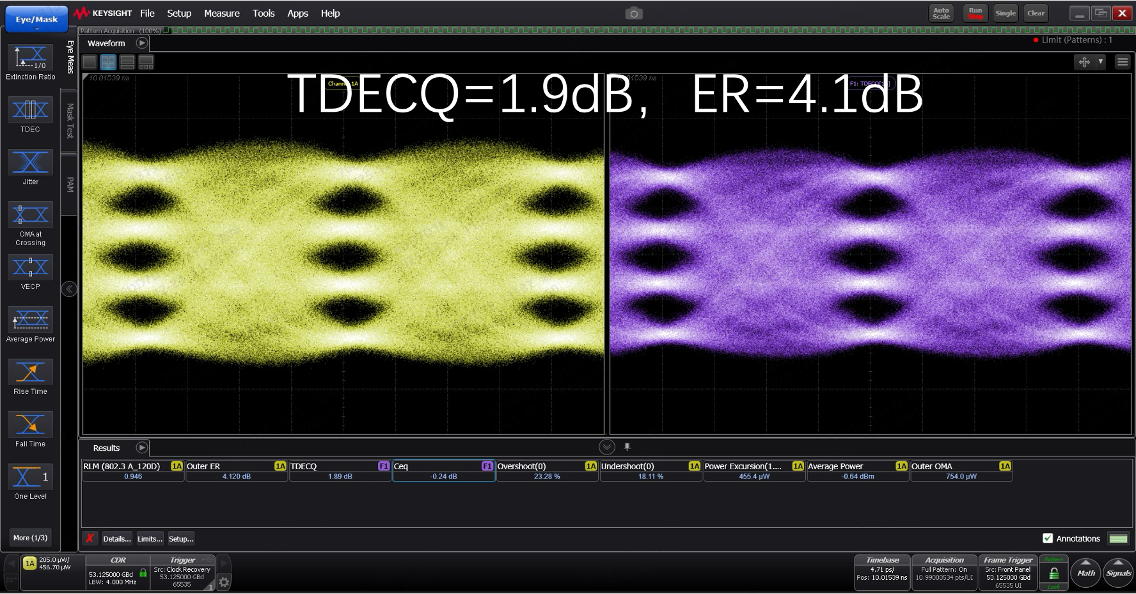Click the Limits... button
The image size is (1136, 594).
pos(149,538)
